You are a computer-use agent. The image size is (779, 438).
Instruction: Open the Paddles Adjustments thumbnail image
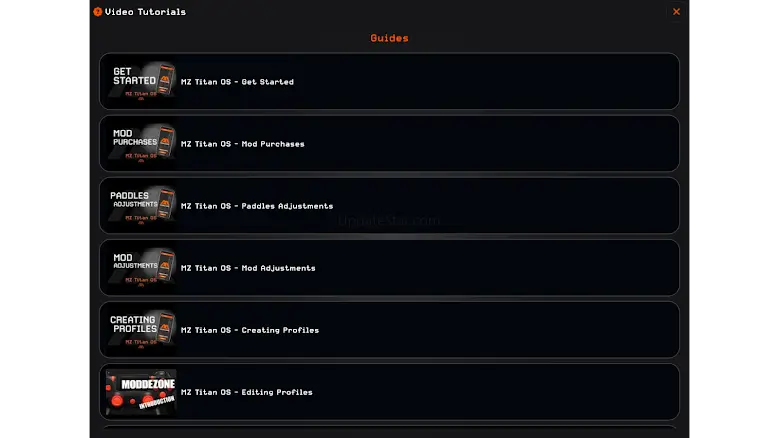pyautogui.click(x=142, y=206)
